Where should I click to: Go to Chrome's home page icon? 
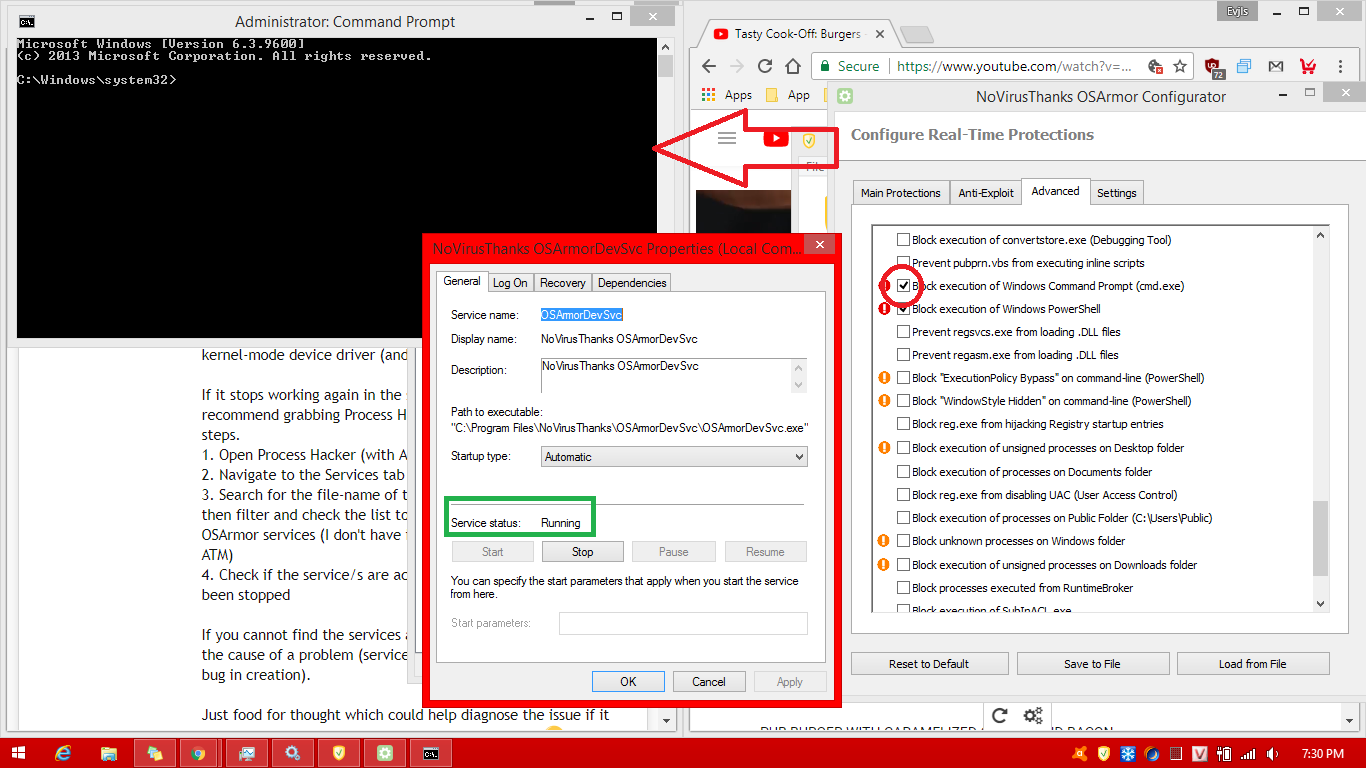(x=793, y=66)
